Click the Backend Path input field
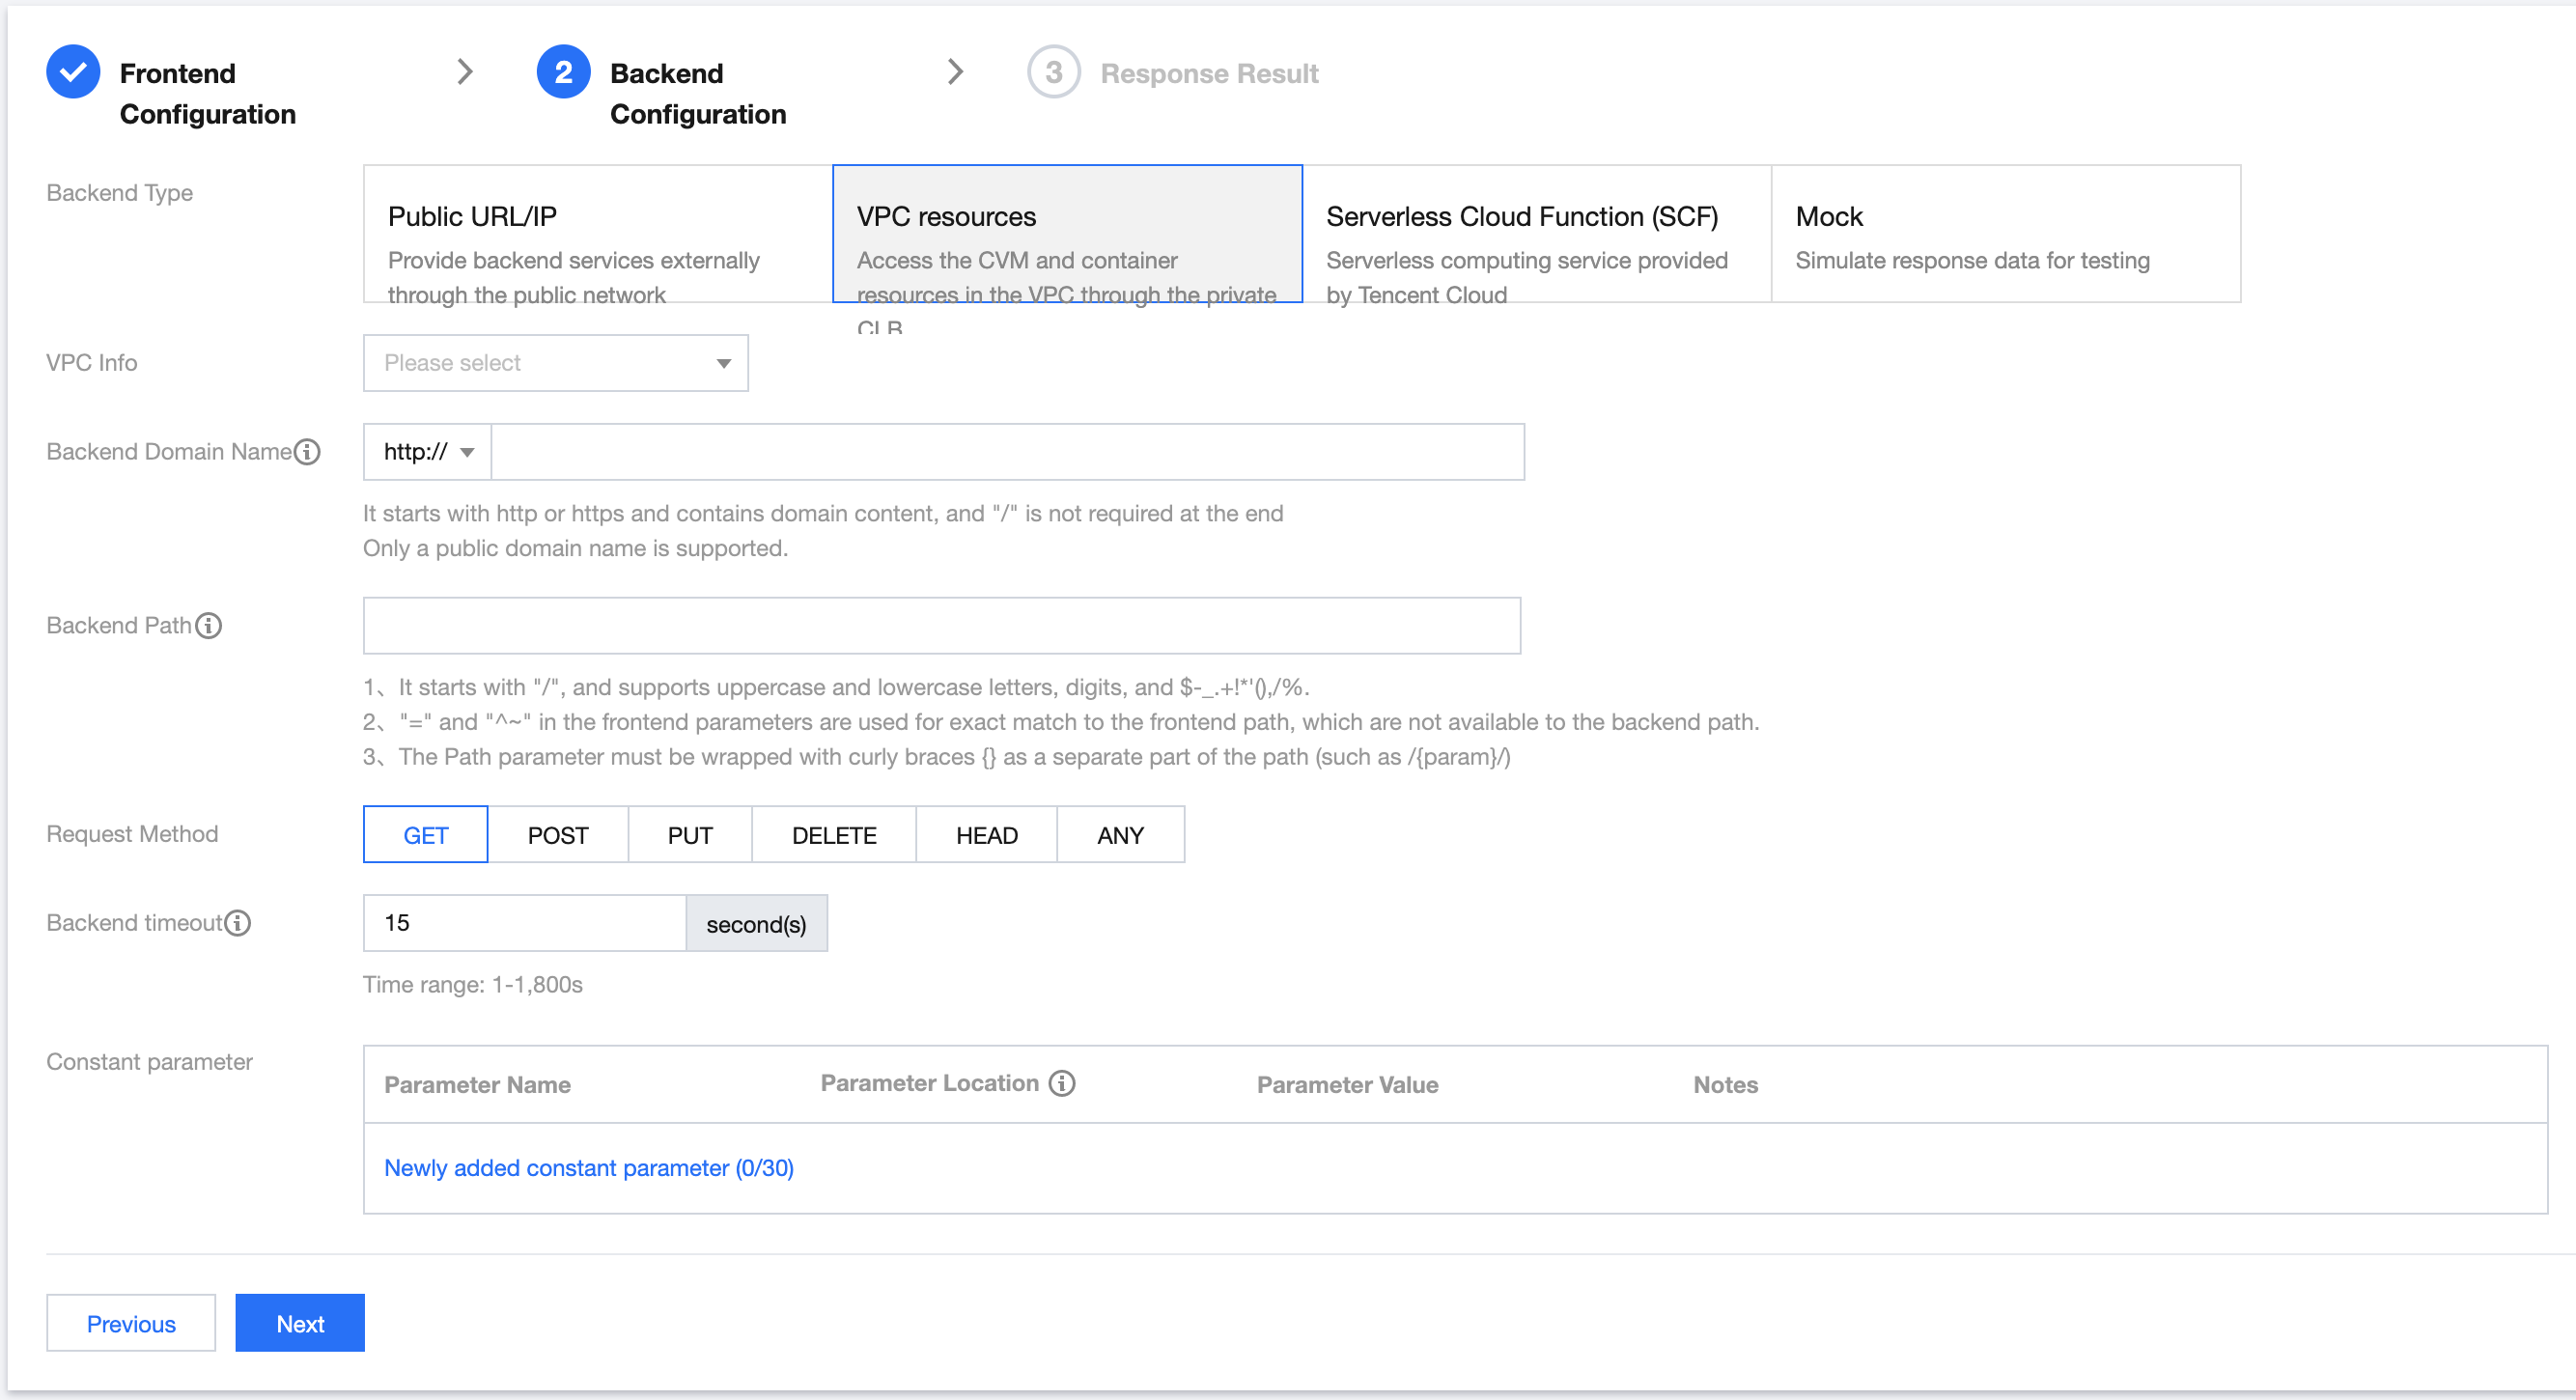 click(x=941, y=626)
